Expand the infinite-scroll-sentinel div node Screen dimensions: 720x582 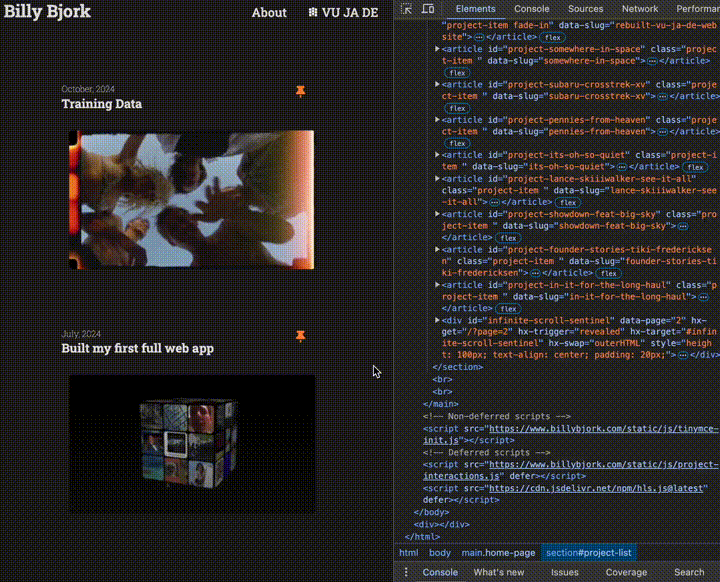[x=437, y=320]
